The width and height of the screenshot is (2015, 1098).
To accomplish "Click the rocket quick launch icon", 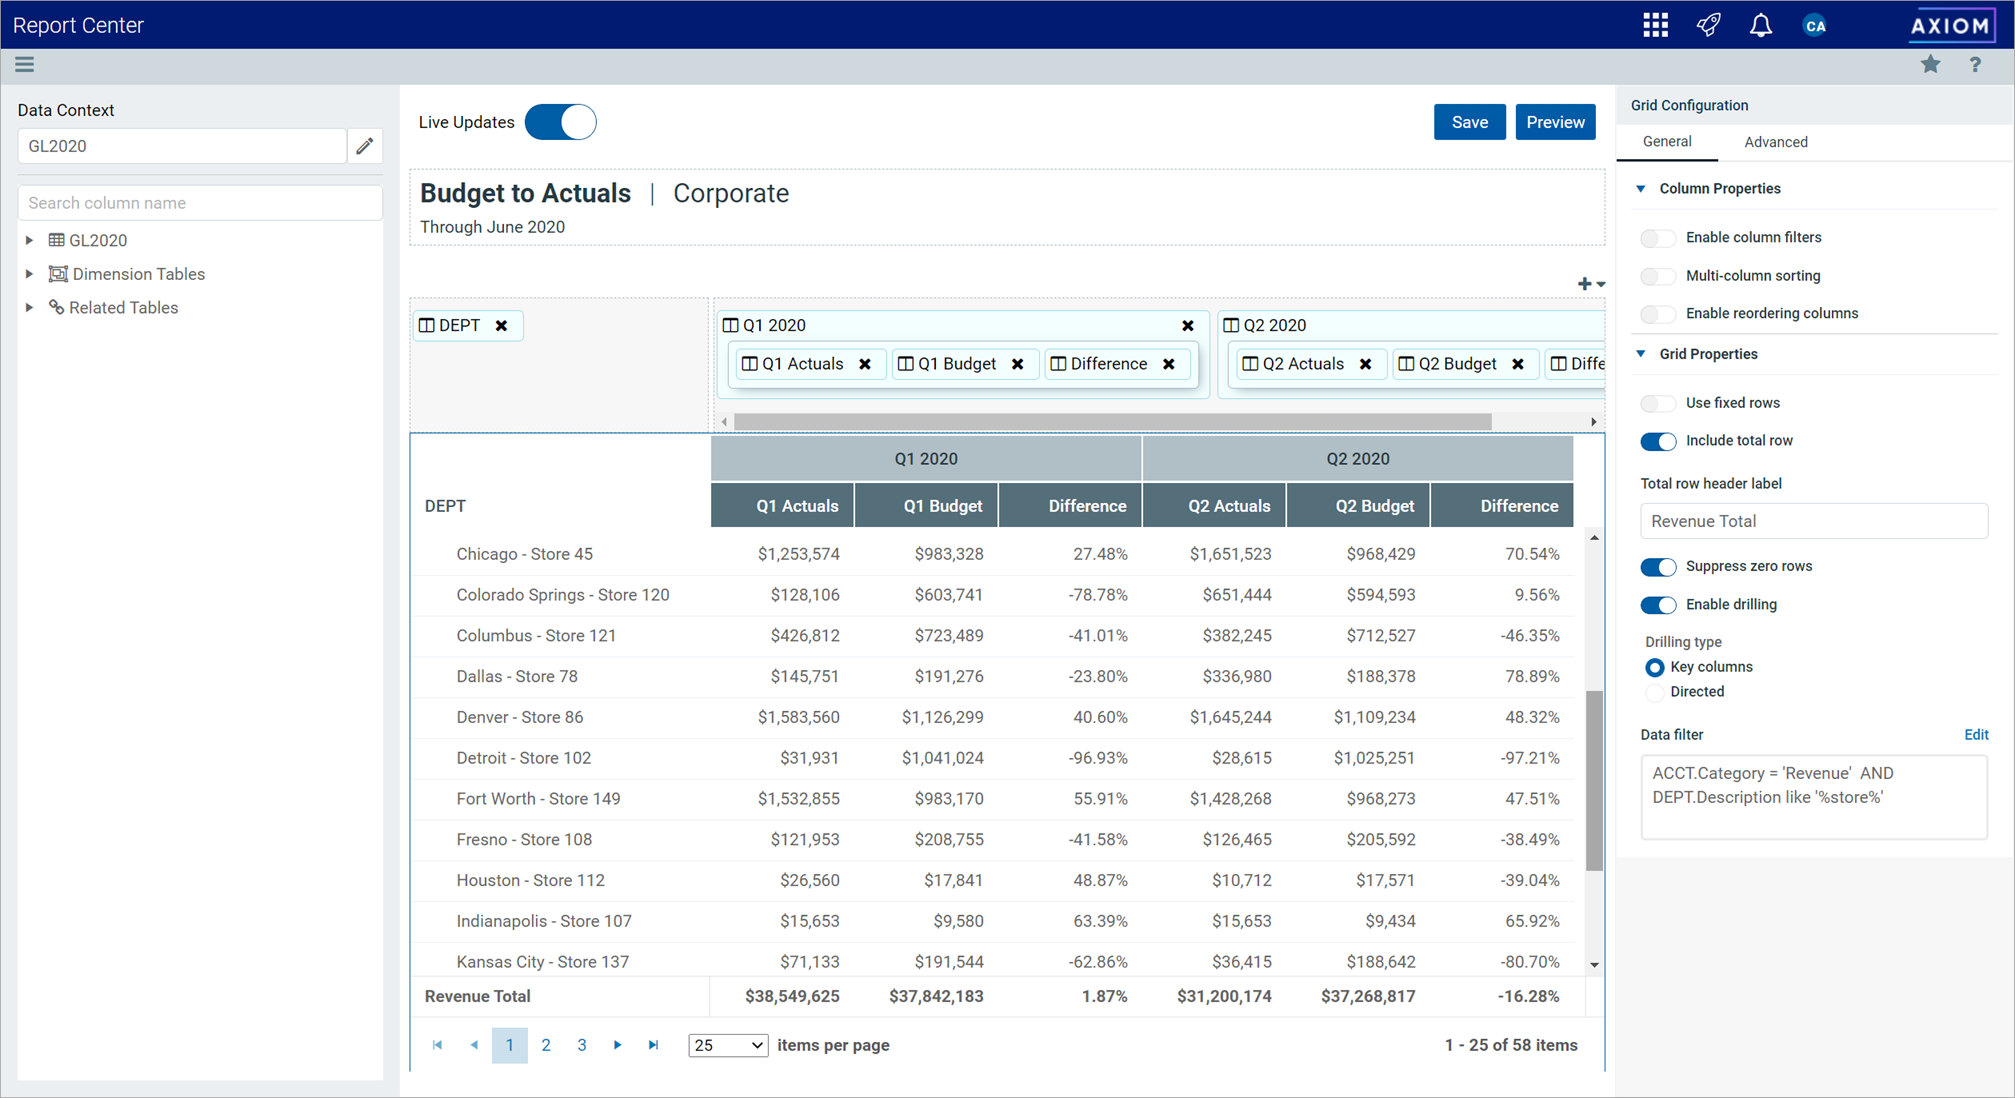I will [1708, 25].
